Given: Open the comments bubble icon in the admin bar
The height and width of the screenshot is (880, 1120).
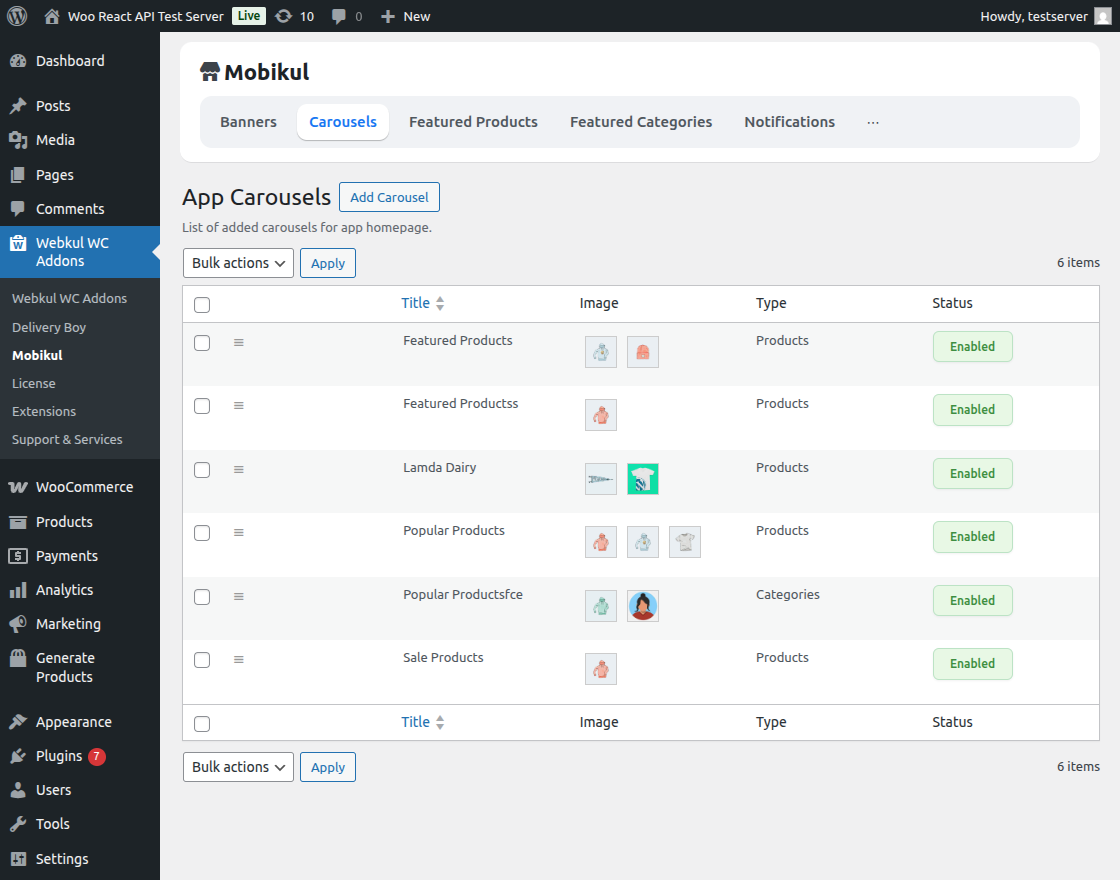Looking at the screenshot, I should coord(337,15).
